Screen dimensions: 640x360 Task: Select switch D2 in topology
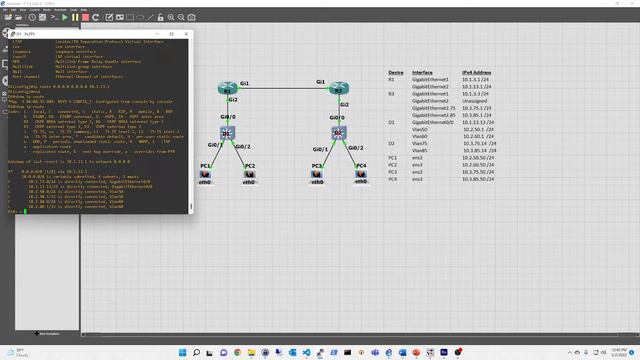338,133
